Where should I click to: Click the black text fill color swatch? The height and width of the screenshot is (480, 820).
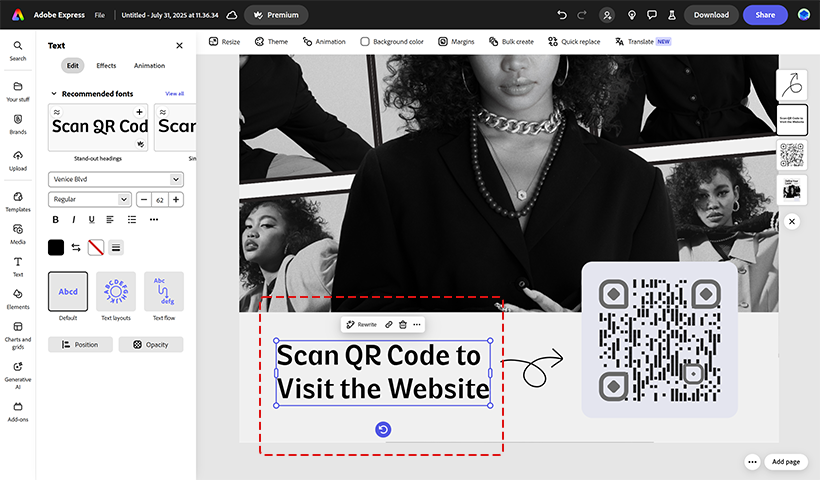56,248
